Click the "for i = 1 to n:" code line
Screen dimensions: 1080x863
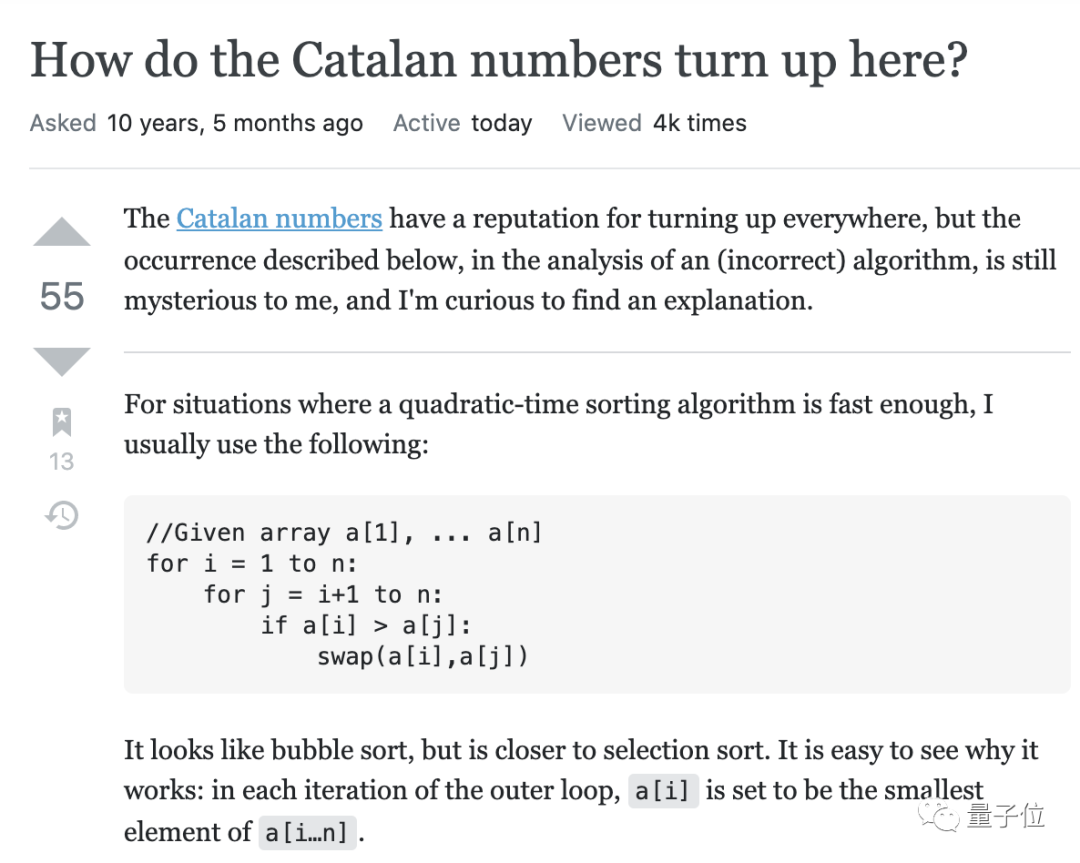[x=251, y=563]
